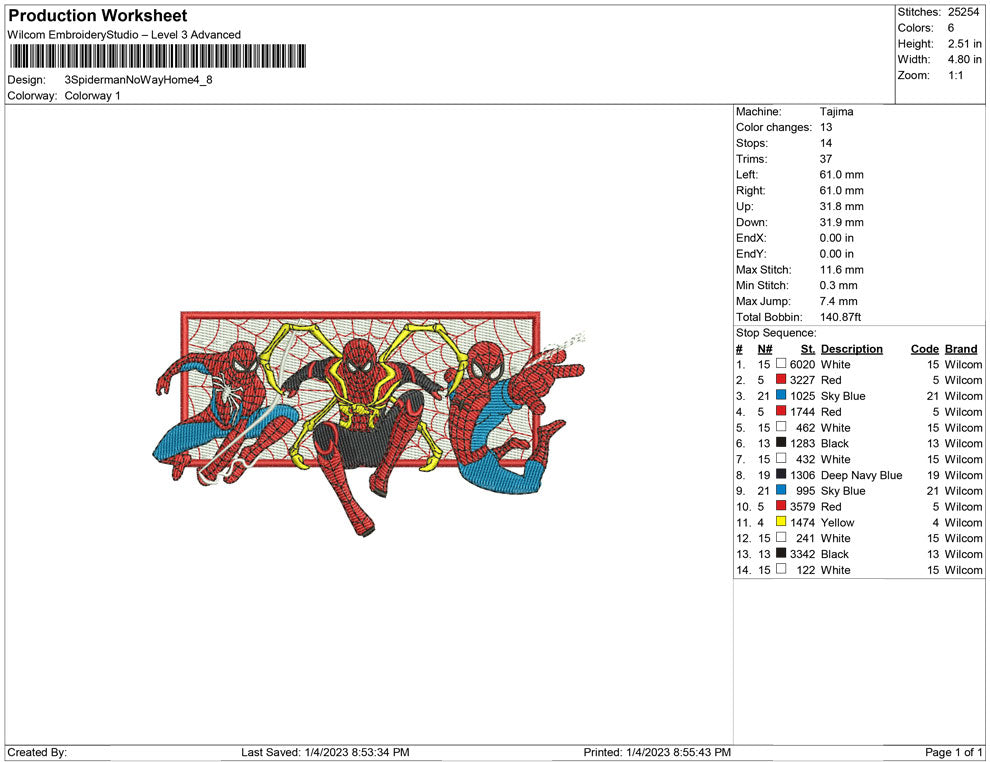Click the black swatch for thread 1283
This screenshot has height=762, width=990.
pyautogui.click(x=781, y=443)
